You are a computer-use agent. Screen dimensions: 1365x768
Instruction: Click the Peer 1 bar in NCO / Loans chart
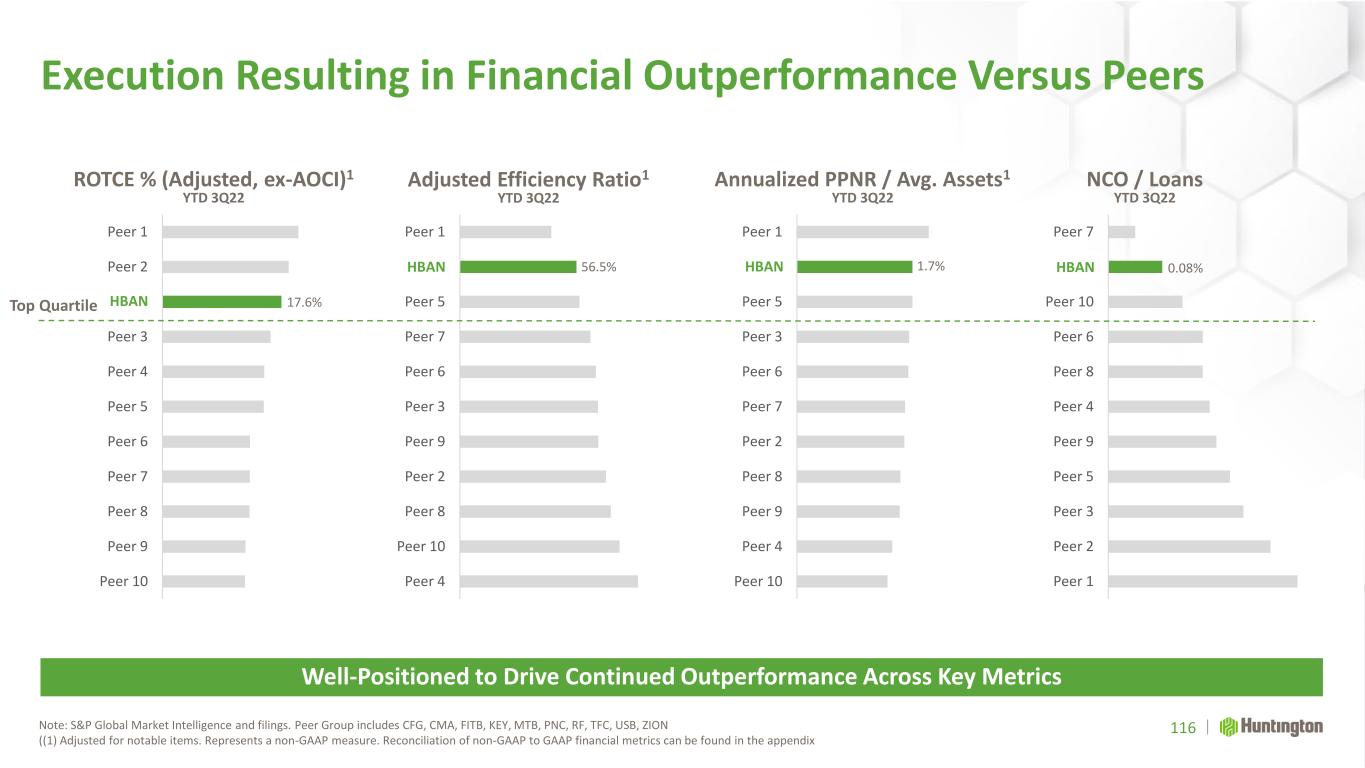coord(1203,581)
